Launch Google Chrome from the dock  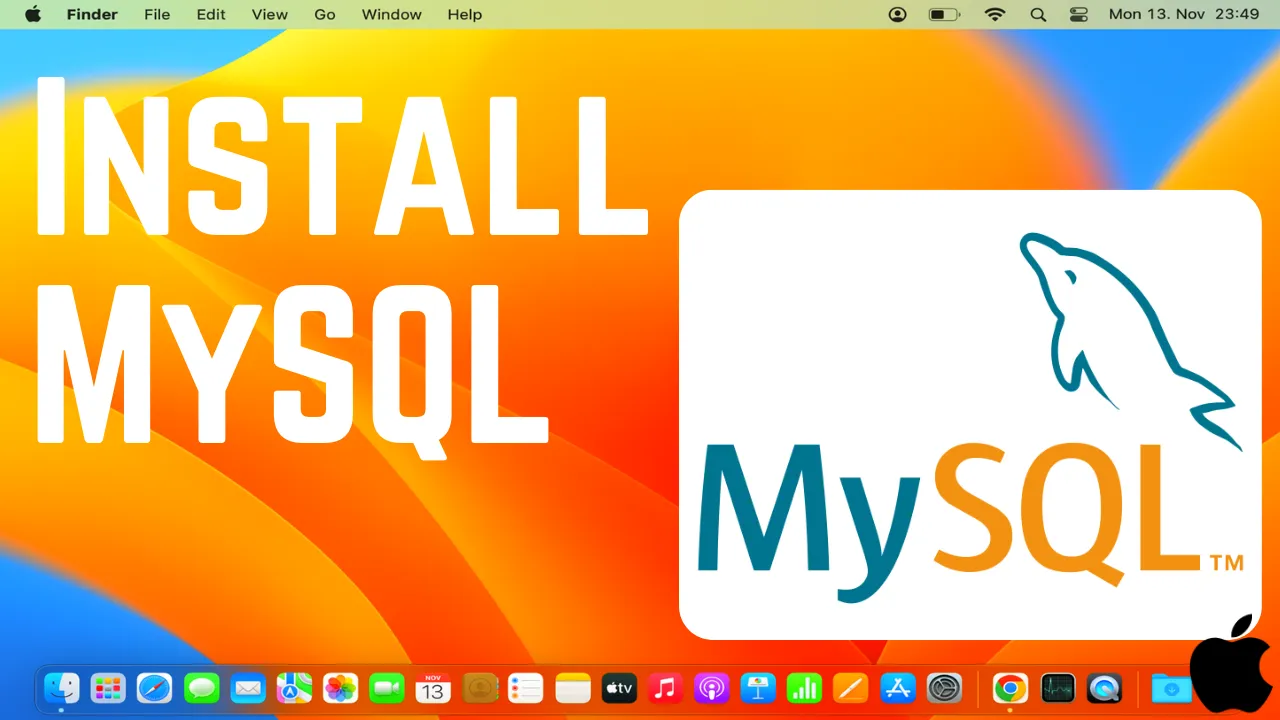click(1010, 688)
